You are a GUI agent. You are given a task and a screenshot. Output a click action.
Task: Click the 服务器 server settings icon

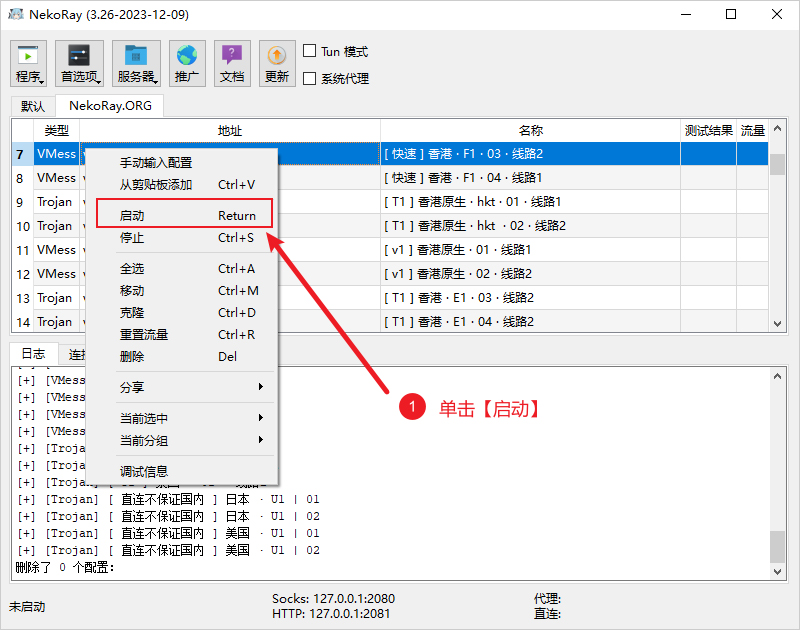point(136,62)
